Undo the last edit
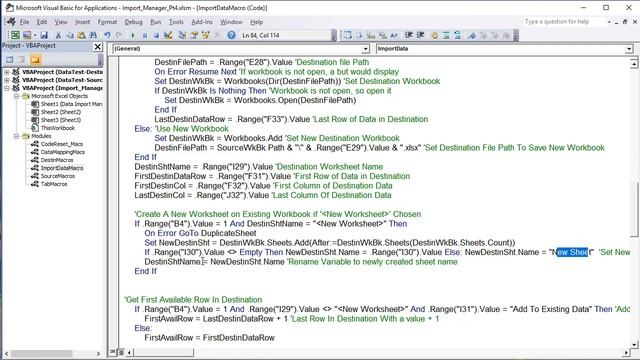 click(107, 35)
